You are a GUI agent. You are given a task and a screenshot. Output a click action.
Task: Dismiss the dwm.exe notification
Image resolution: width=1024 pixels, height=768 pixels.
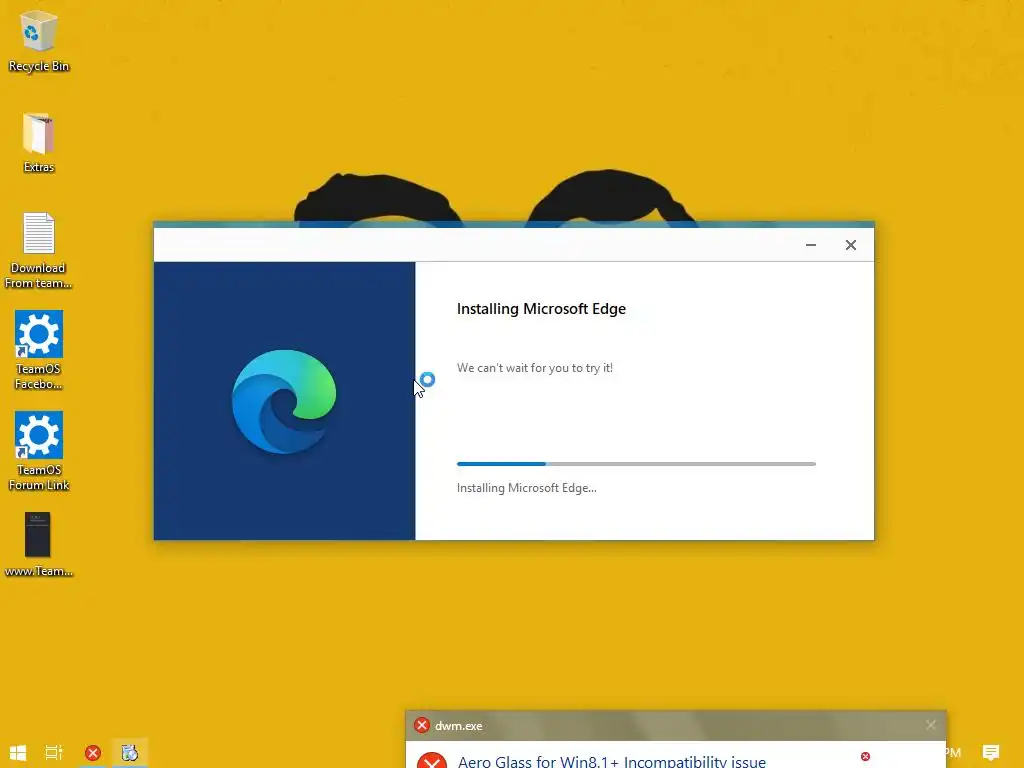(x=931, y=725)
